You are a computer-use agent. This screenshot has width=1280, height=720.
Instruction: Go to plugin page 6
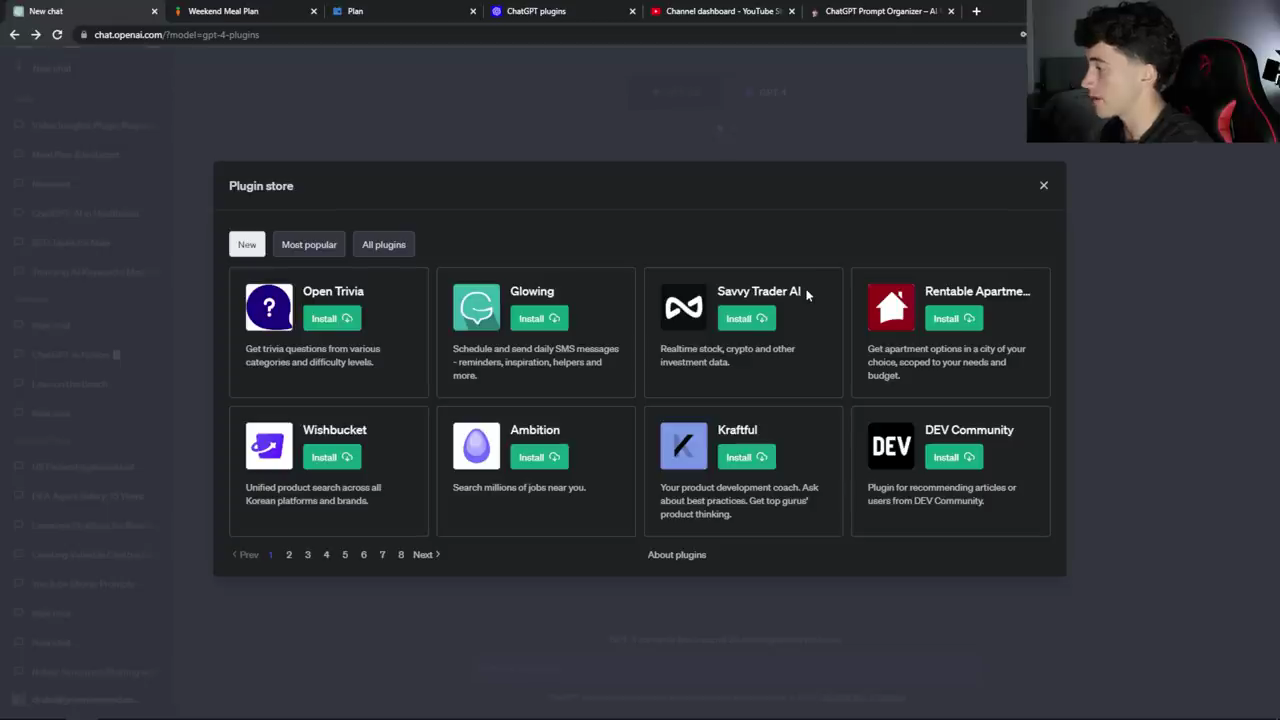coord(364,555)
